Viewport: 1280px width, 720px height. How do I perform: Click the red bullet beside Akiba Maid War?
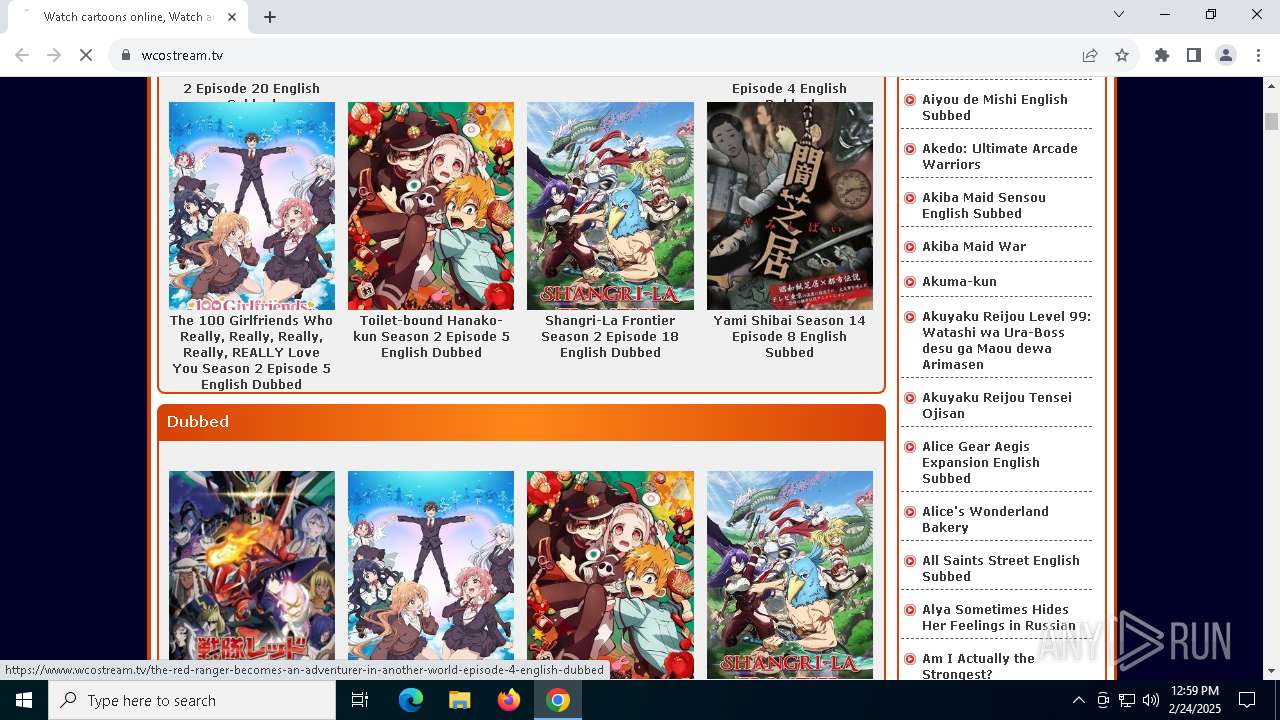pyautogui.click(x=910, y=247)
